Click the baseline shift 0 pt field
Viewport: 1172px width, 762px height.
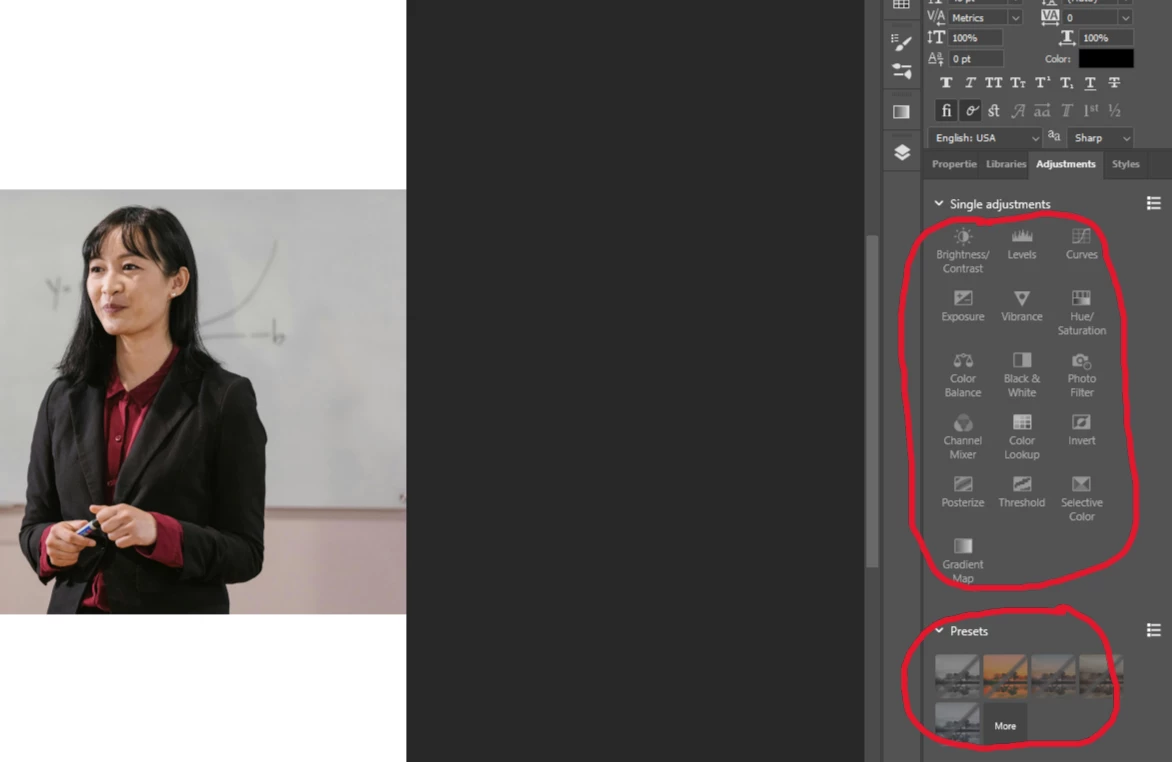click(x=975, y=58)
